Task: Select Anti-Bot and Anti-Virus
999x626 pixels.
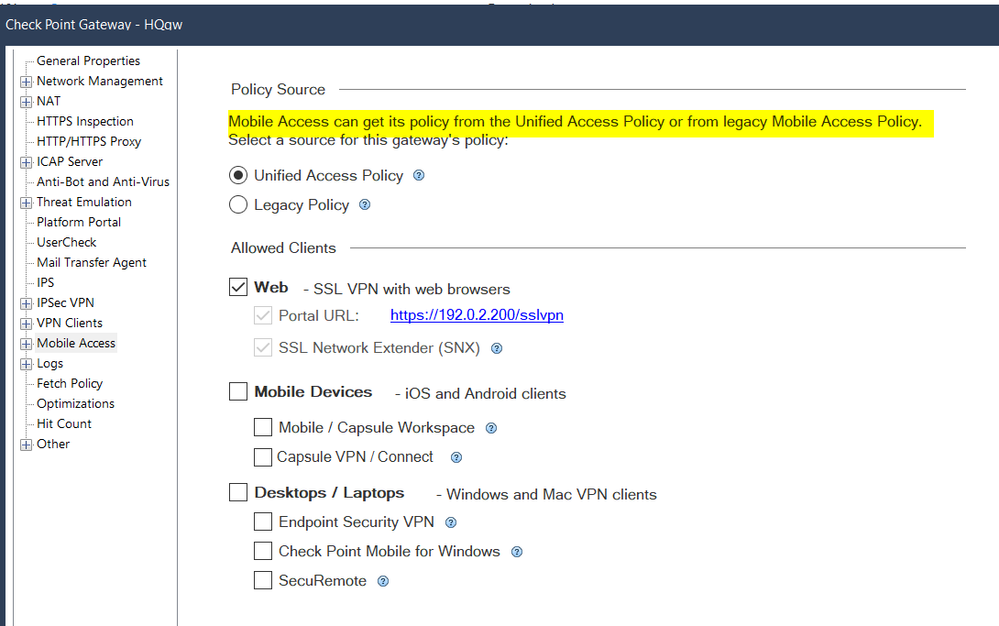Action: click(103, 181)
